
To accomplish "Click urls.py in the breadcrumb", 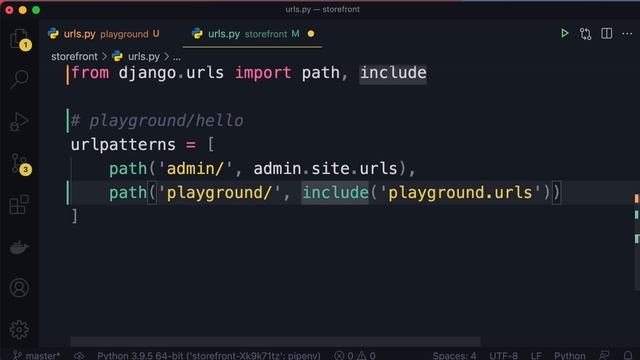I will pos(144,56).
